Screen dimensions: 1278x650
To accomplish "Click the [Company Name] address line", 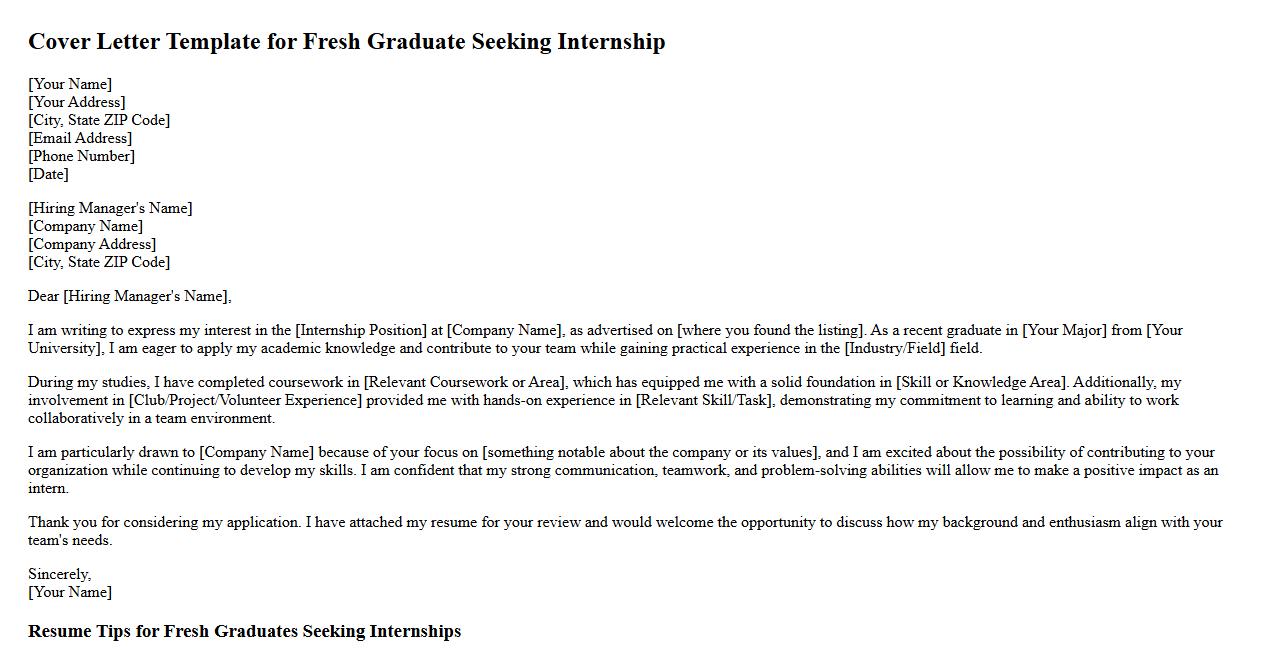I will (85, 226).
